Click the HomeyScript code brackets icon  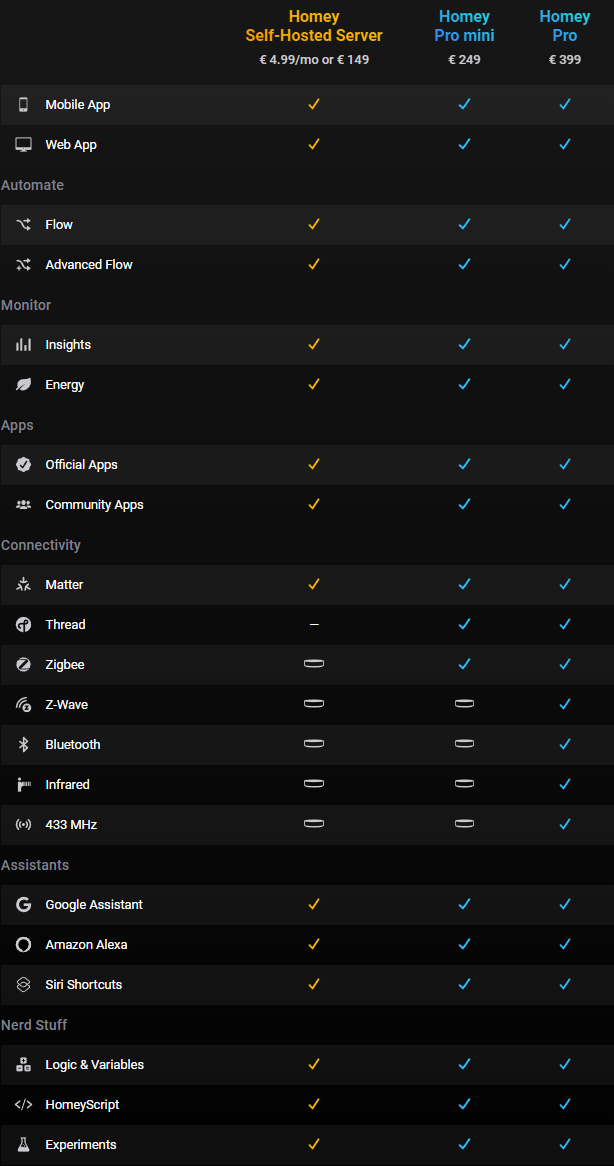[x=23, y=1105]
